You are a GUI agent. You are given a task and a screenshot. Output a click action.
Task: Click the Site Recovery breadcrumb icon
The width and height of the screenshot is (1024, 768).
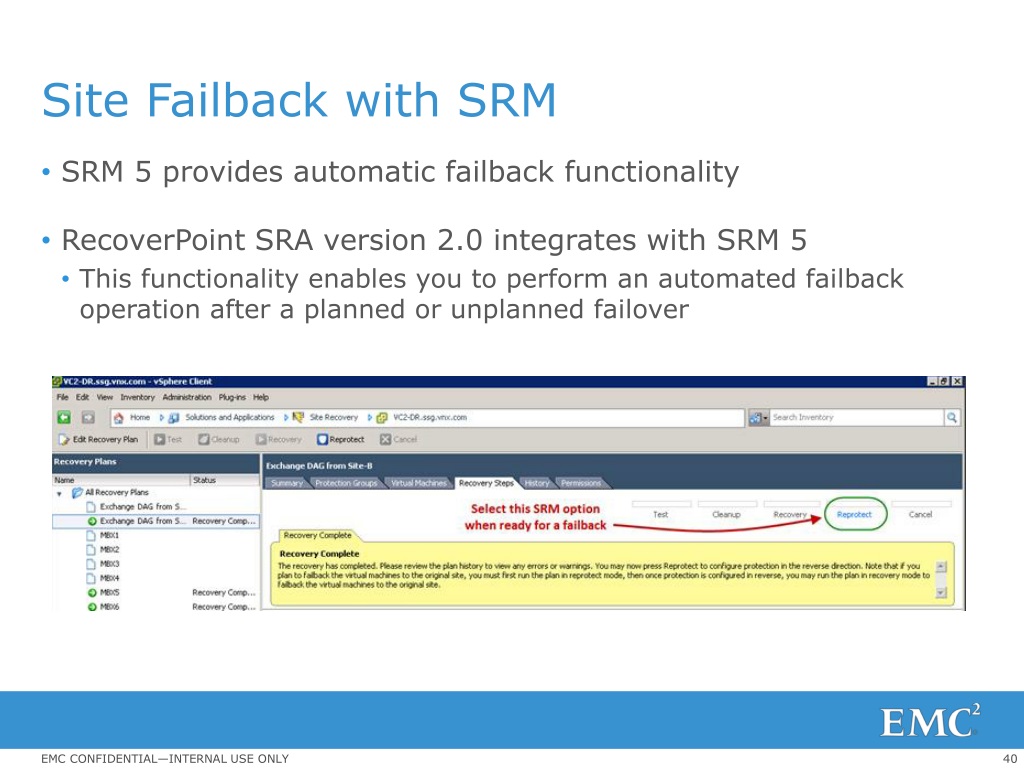298,417
